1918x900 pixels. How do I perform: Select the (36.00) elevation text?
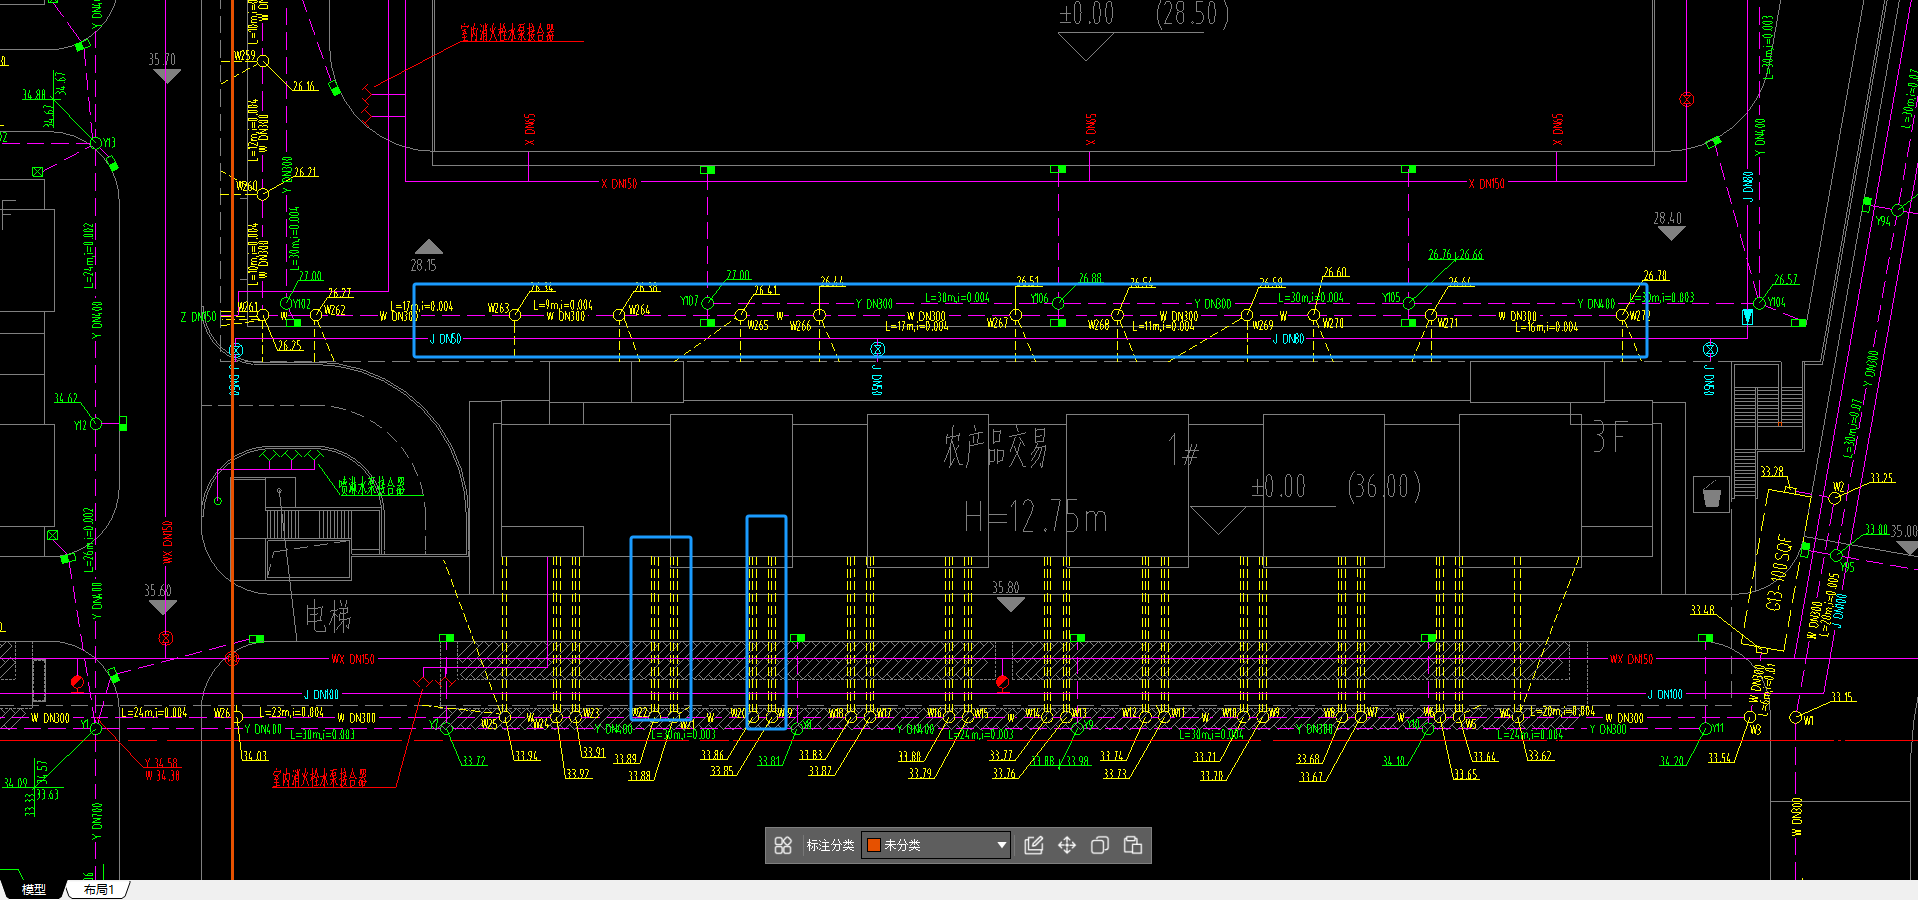1384,487
